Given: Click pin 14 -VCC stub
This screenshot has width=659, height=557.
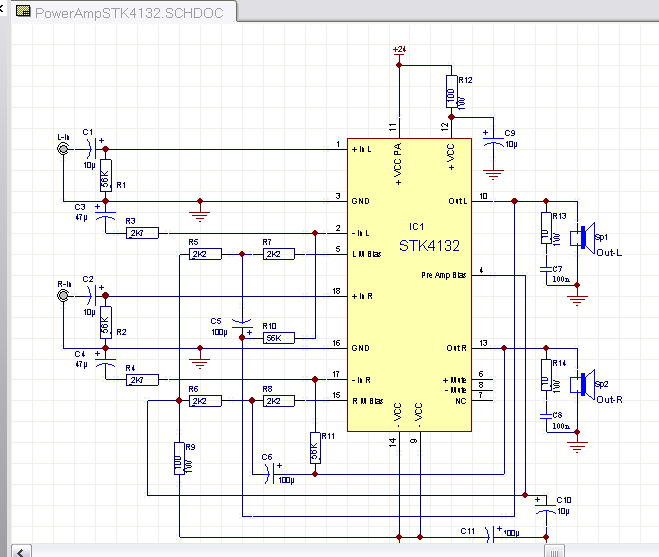Looking at the screenshot, I should [x=399, y=442].
